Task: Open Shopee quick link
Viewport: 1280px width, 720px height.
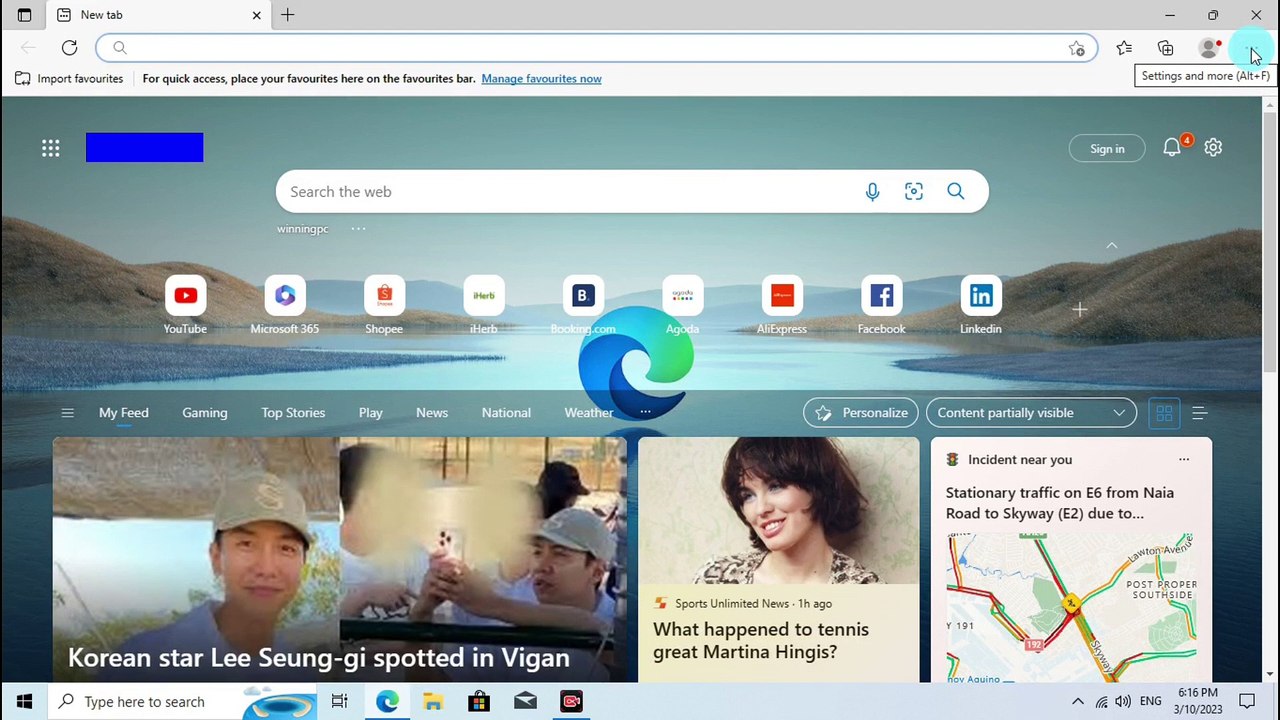Action: click(x=384, y=305)
